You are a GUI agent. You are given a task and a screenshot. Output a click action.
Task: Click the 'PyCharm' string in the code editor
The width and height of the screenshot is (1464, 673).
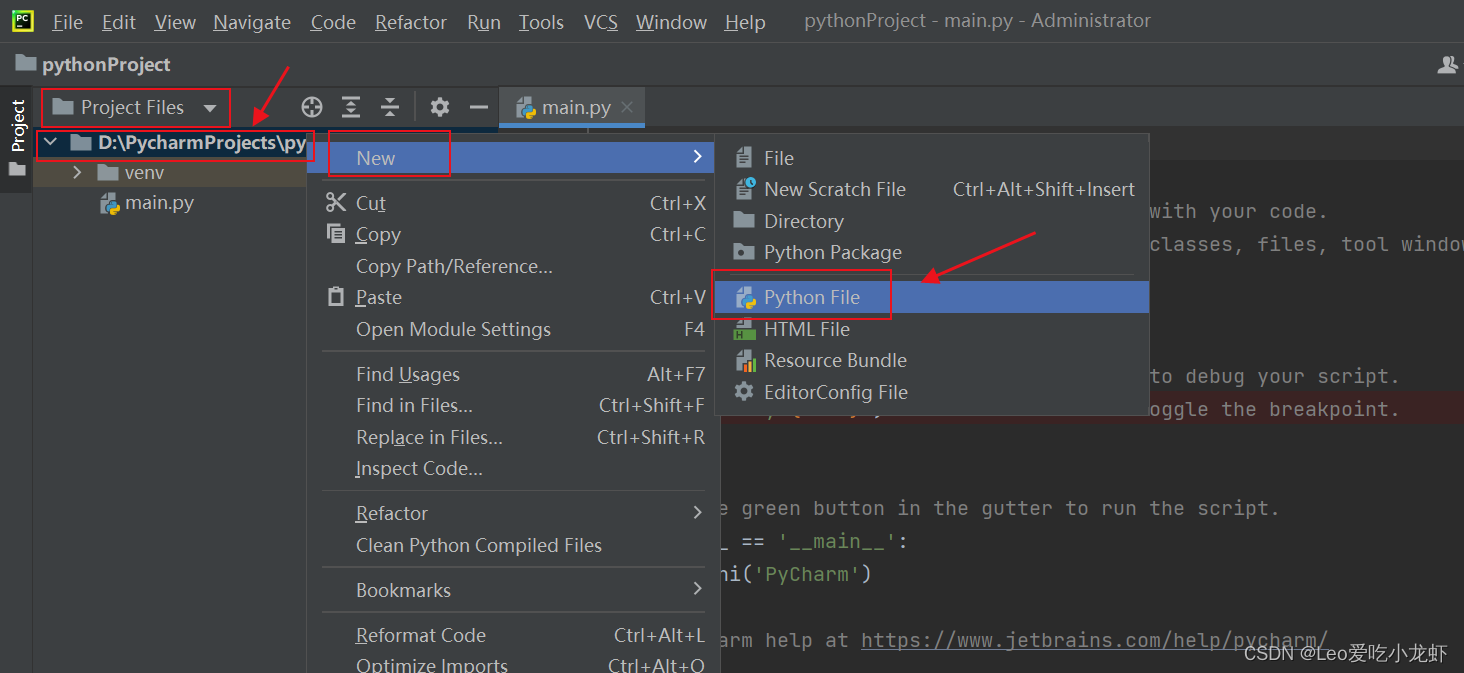click(x=805, y=574)
